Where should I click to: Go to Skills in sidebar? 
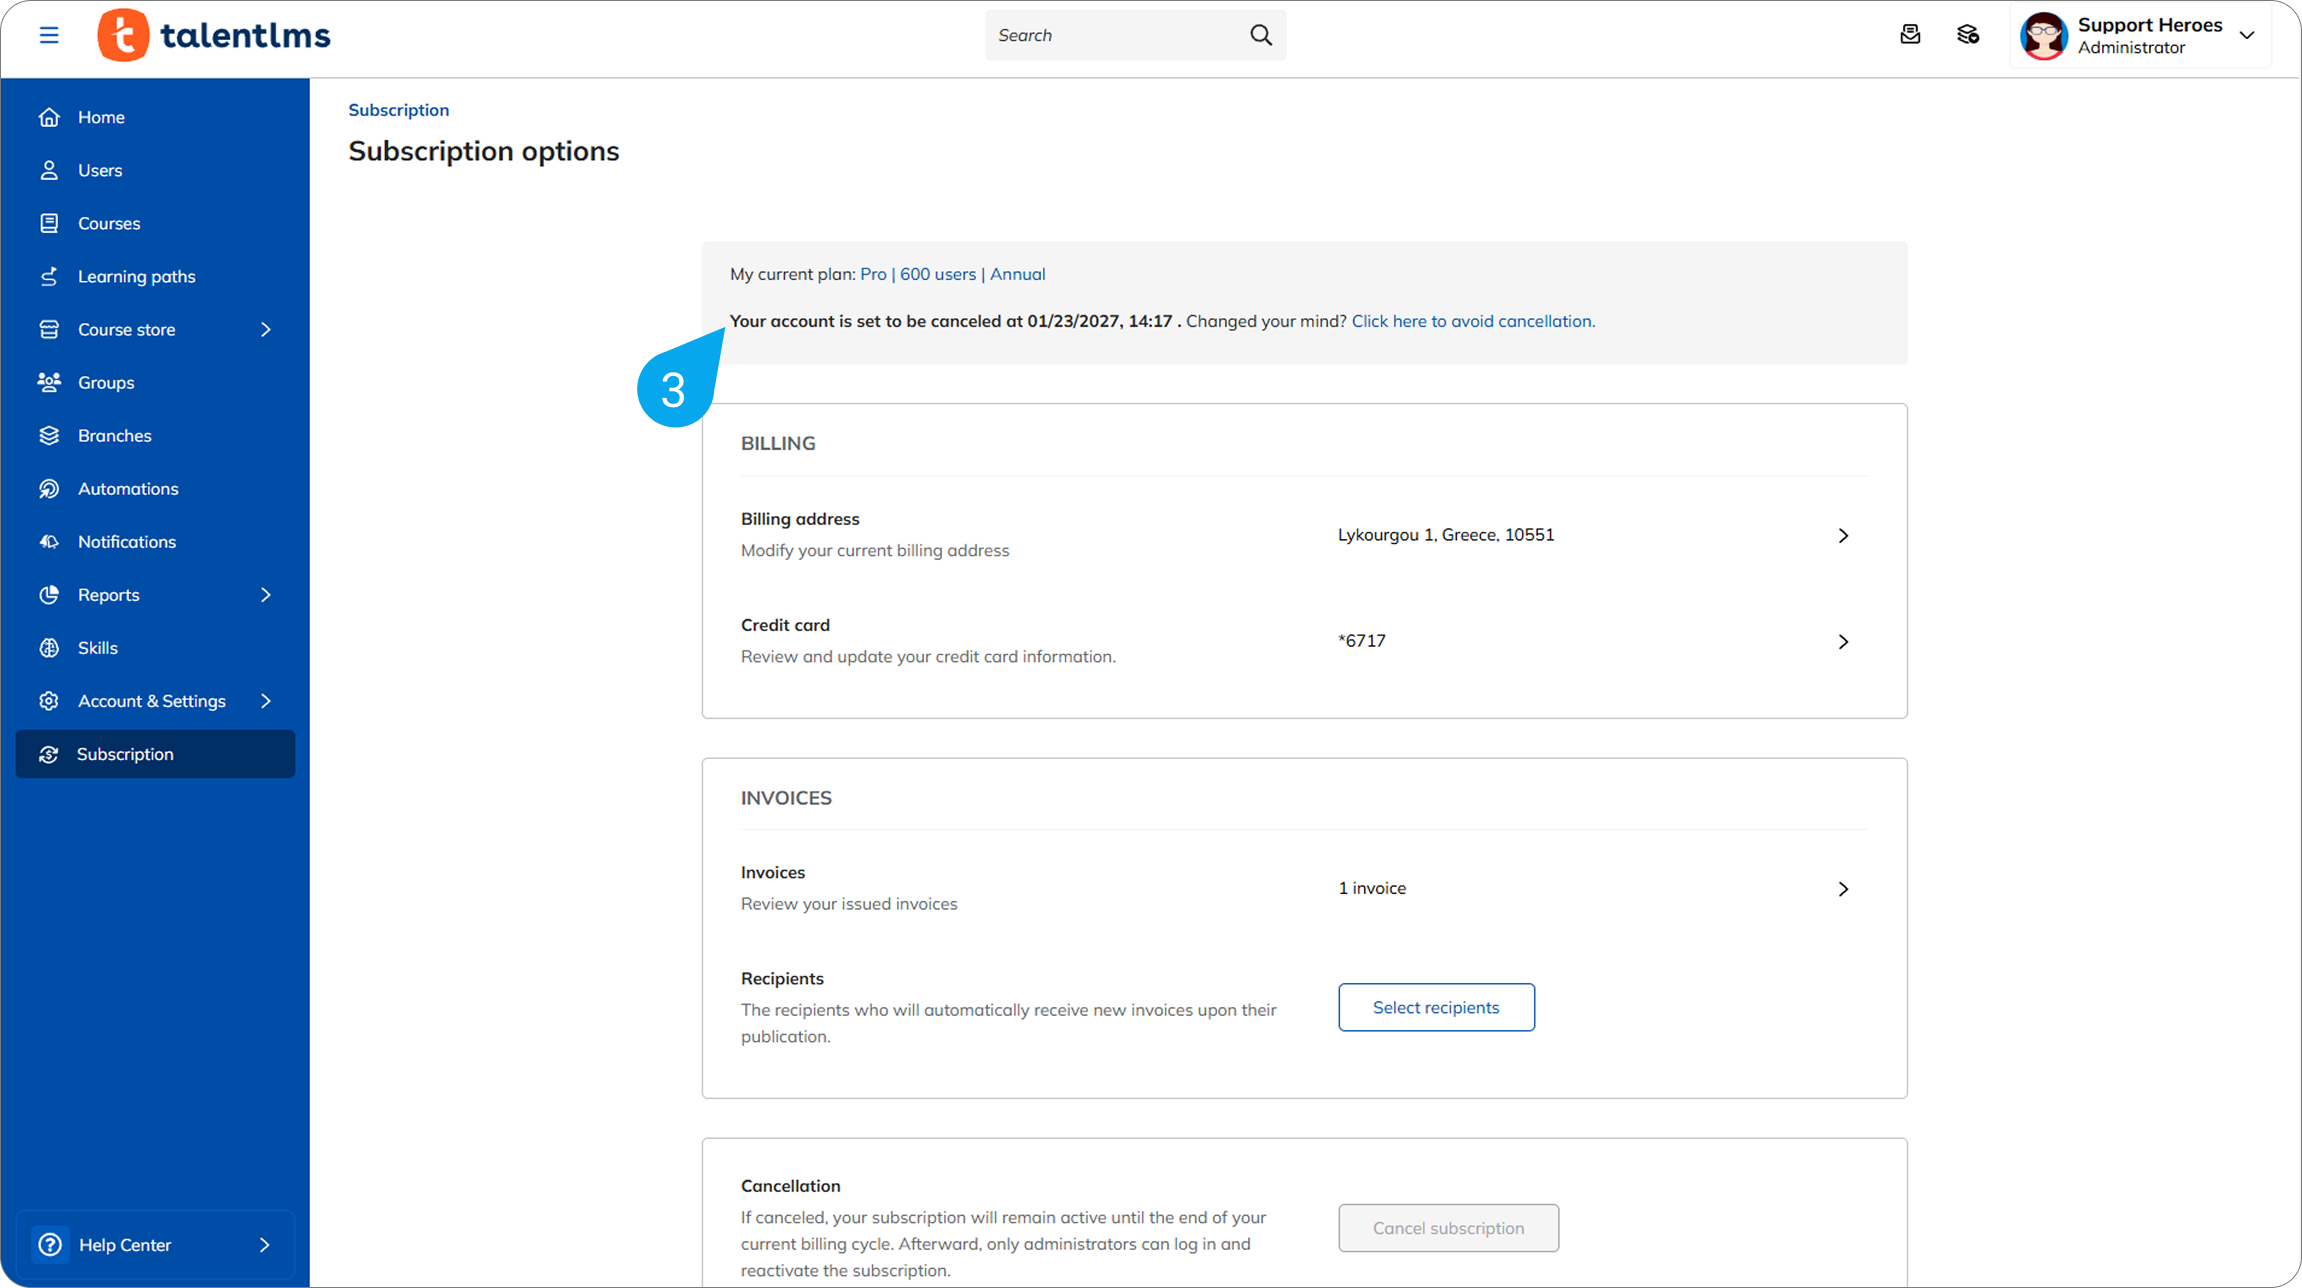[x=98, y=647]
